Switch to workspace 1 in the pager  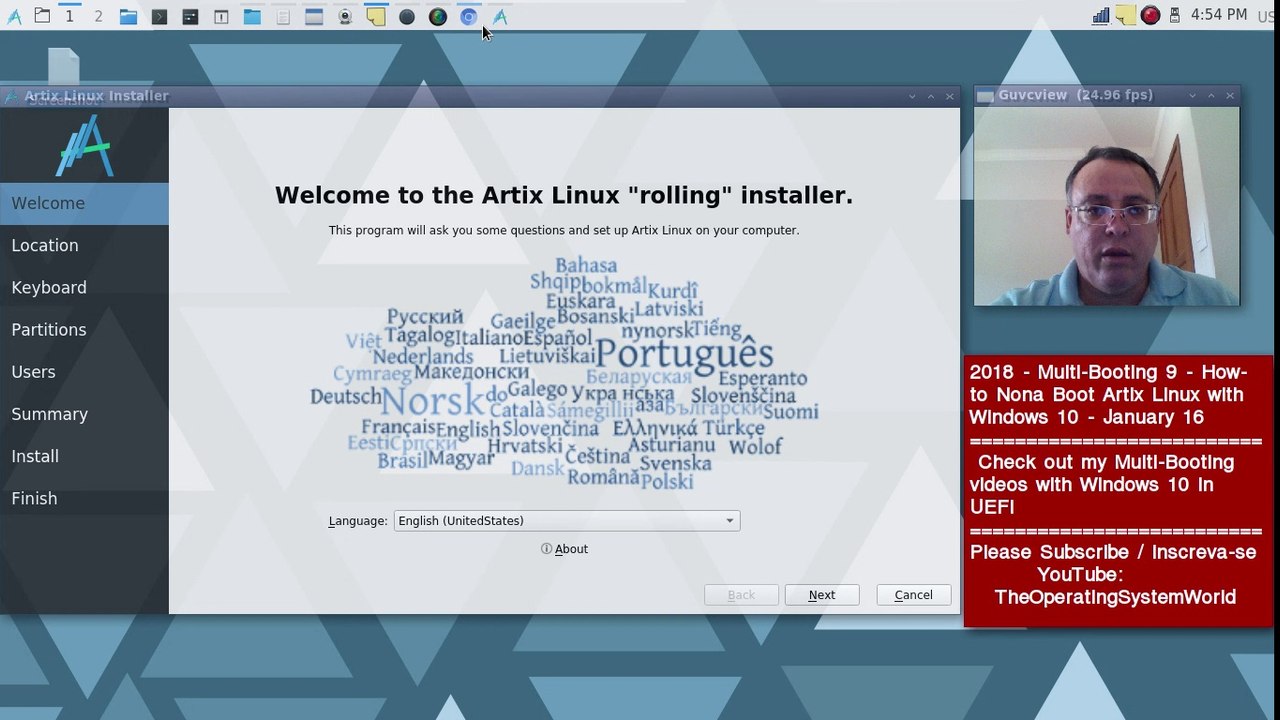tap(69, 16)
